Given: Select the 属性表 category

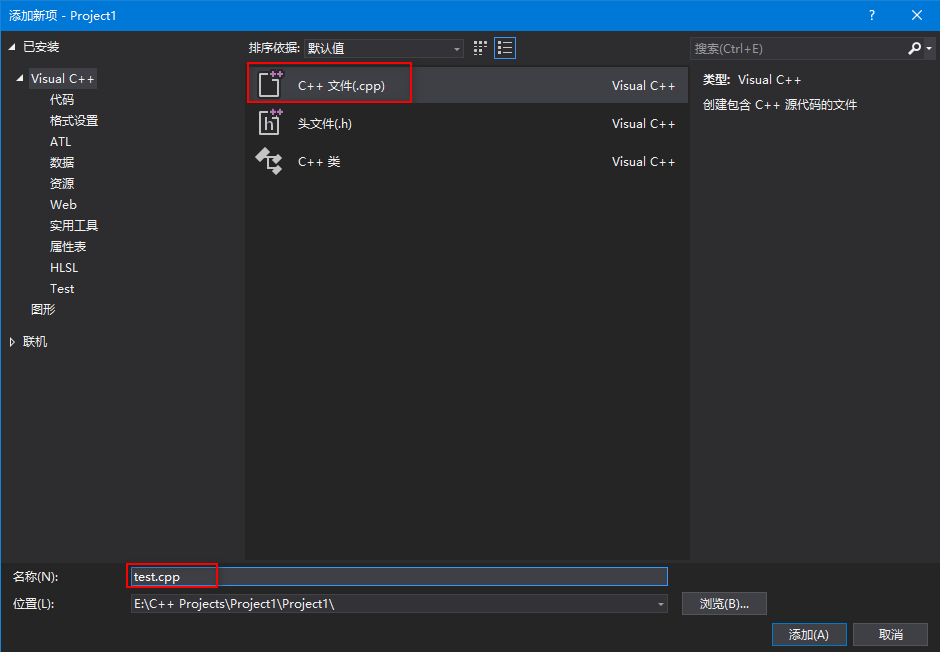Looking at the screenshot, I should coord(68,246).
